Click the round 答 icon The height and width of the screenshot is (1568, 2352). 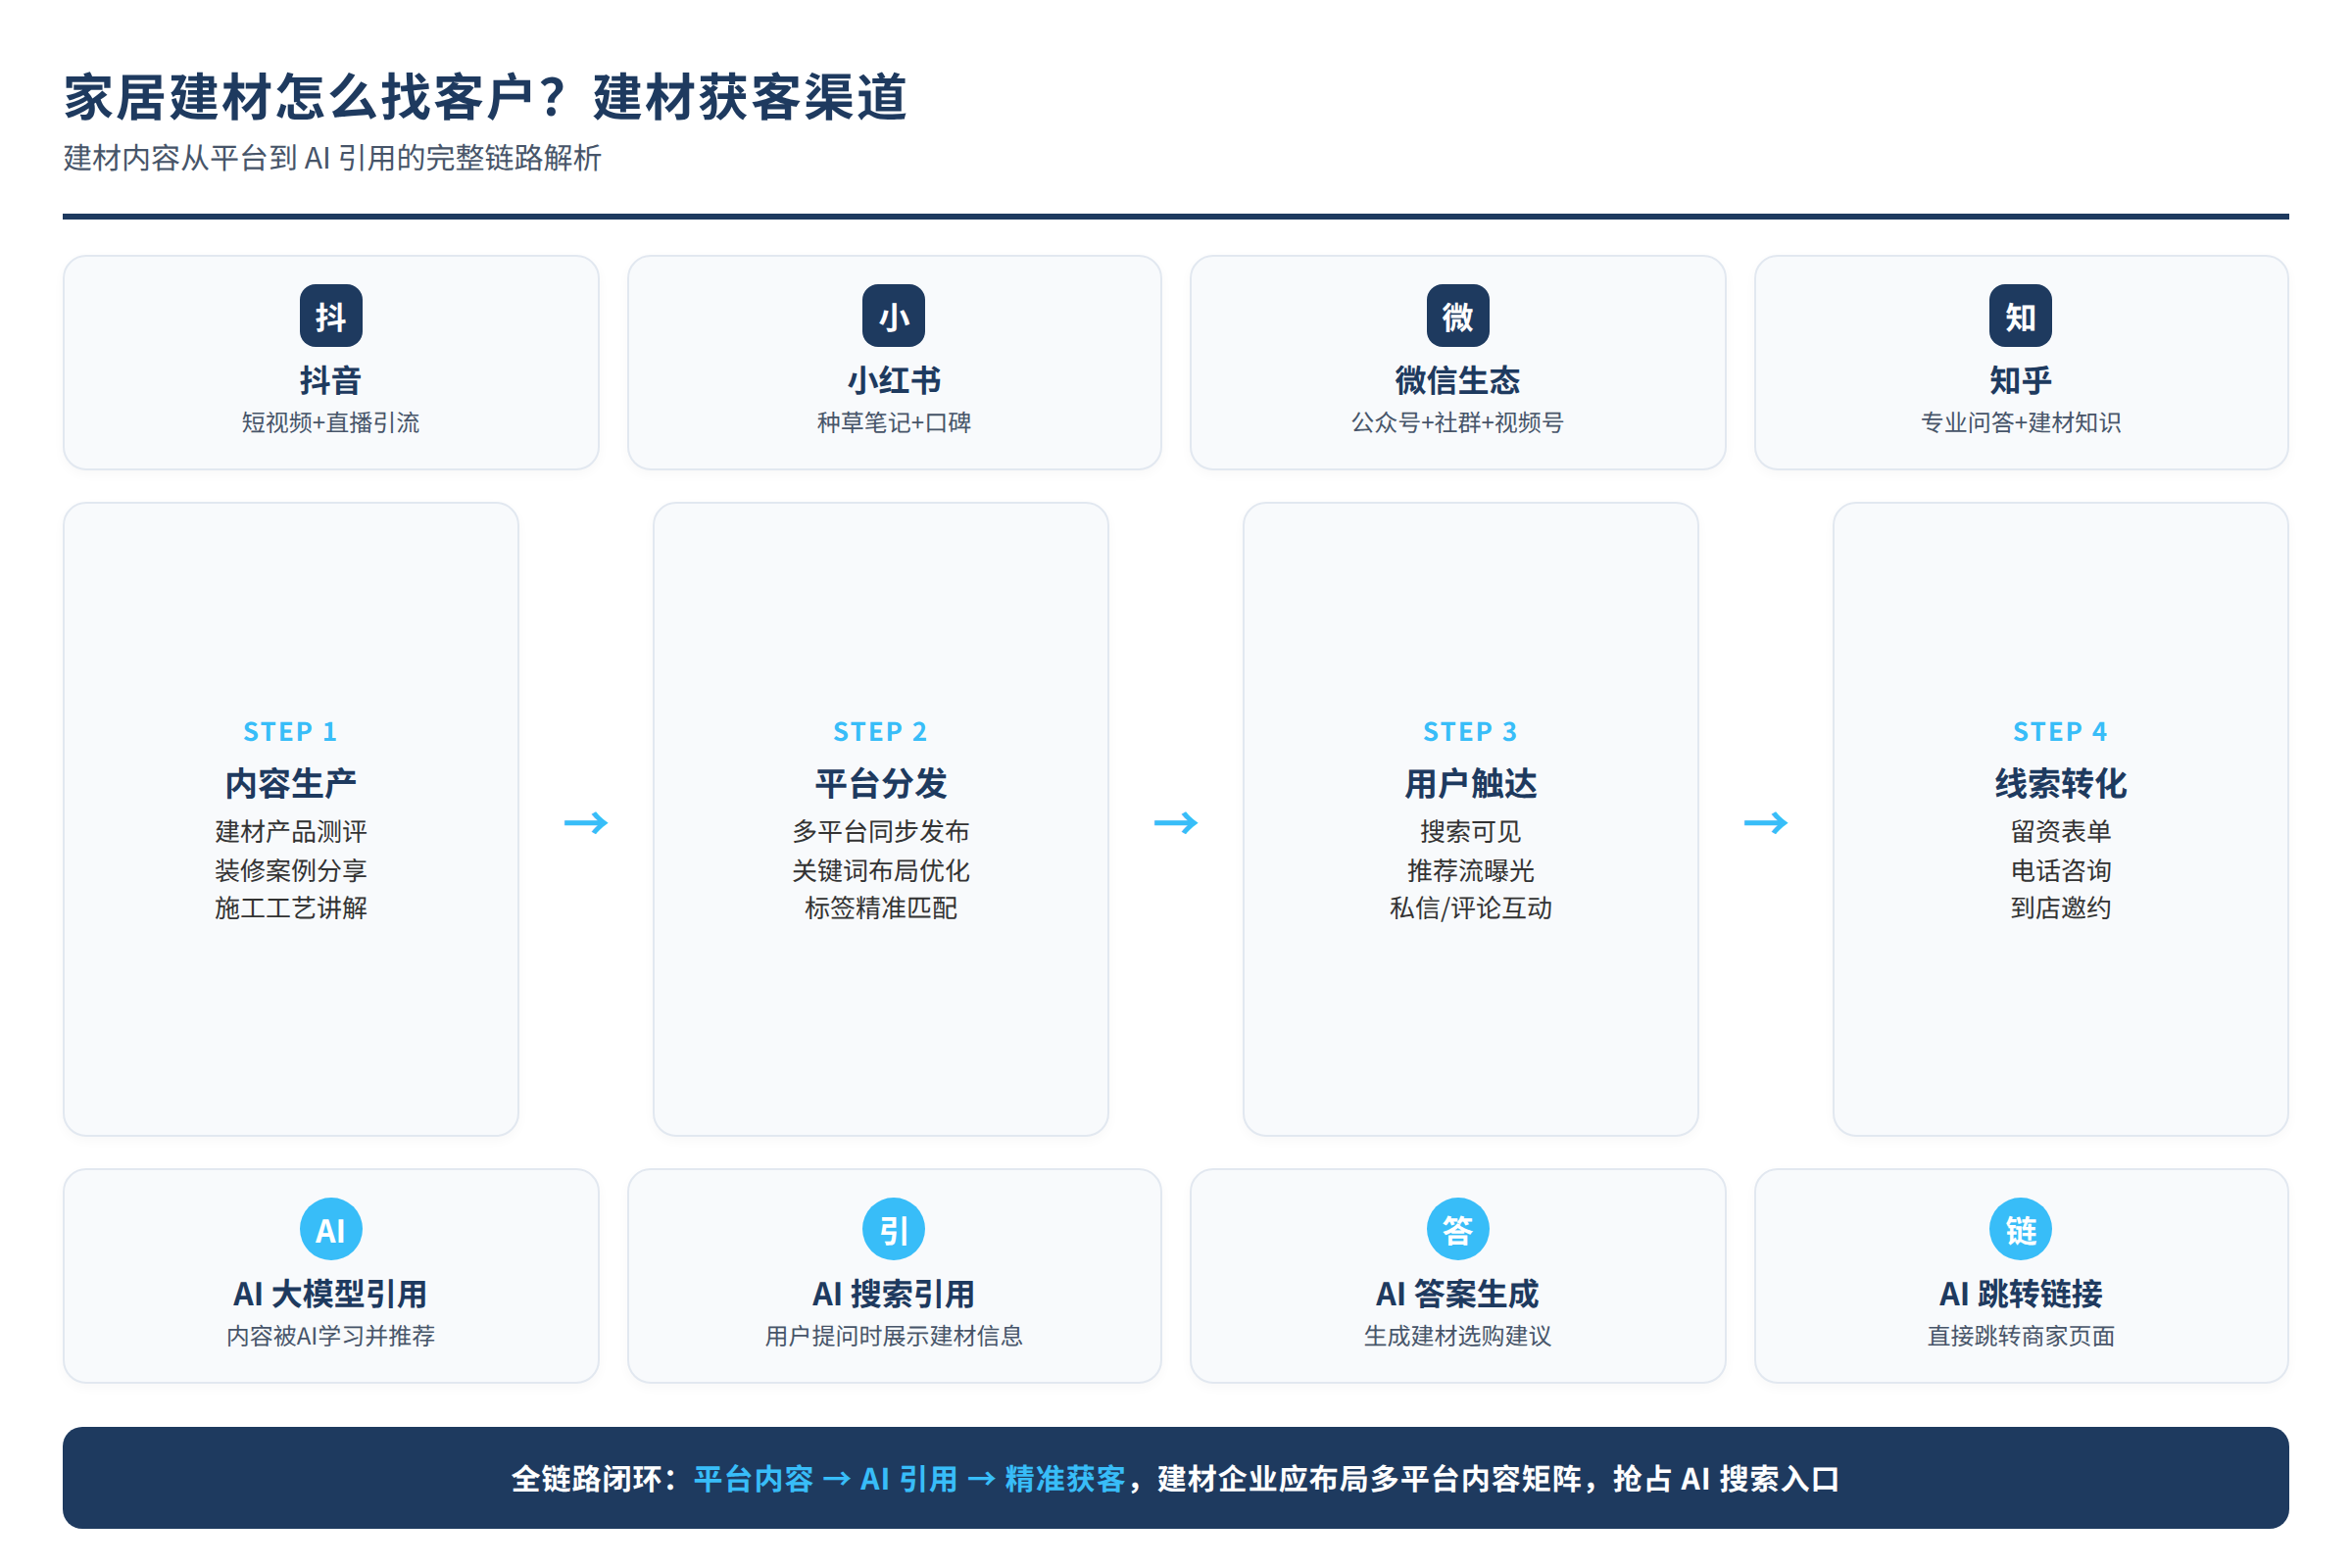(1458, 1230)
